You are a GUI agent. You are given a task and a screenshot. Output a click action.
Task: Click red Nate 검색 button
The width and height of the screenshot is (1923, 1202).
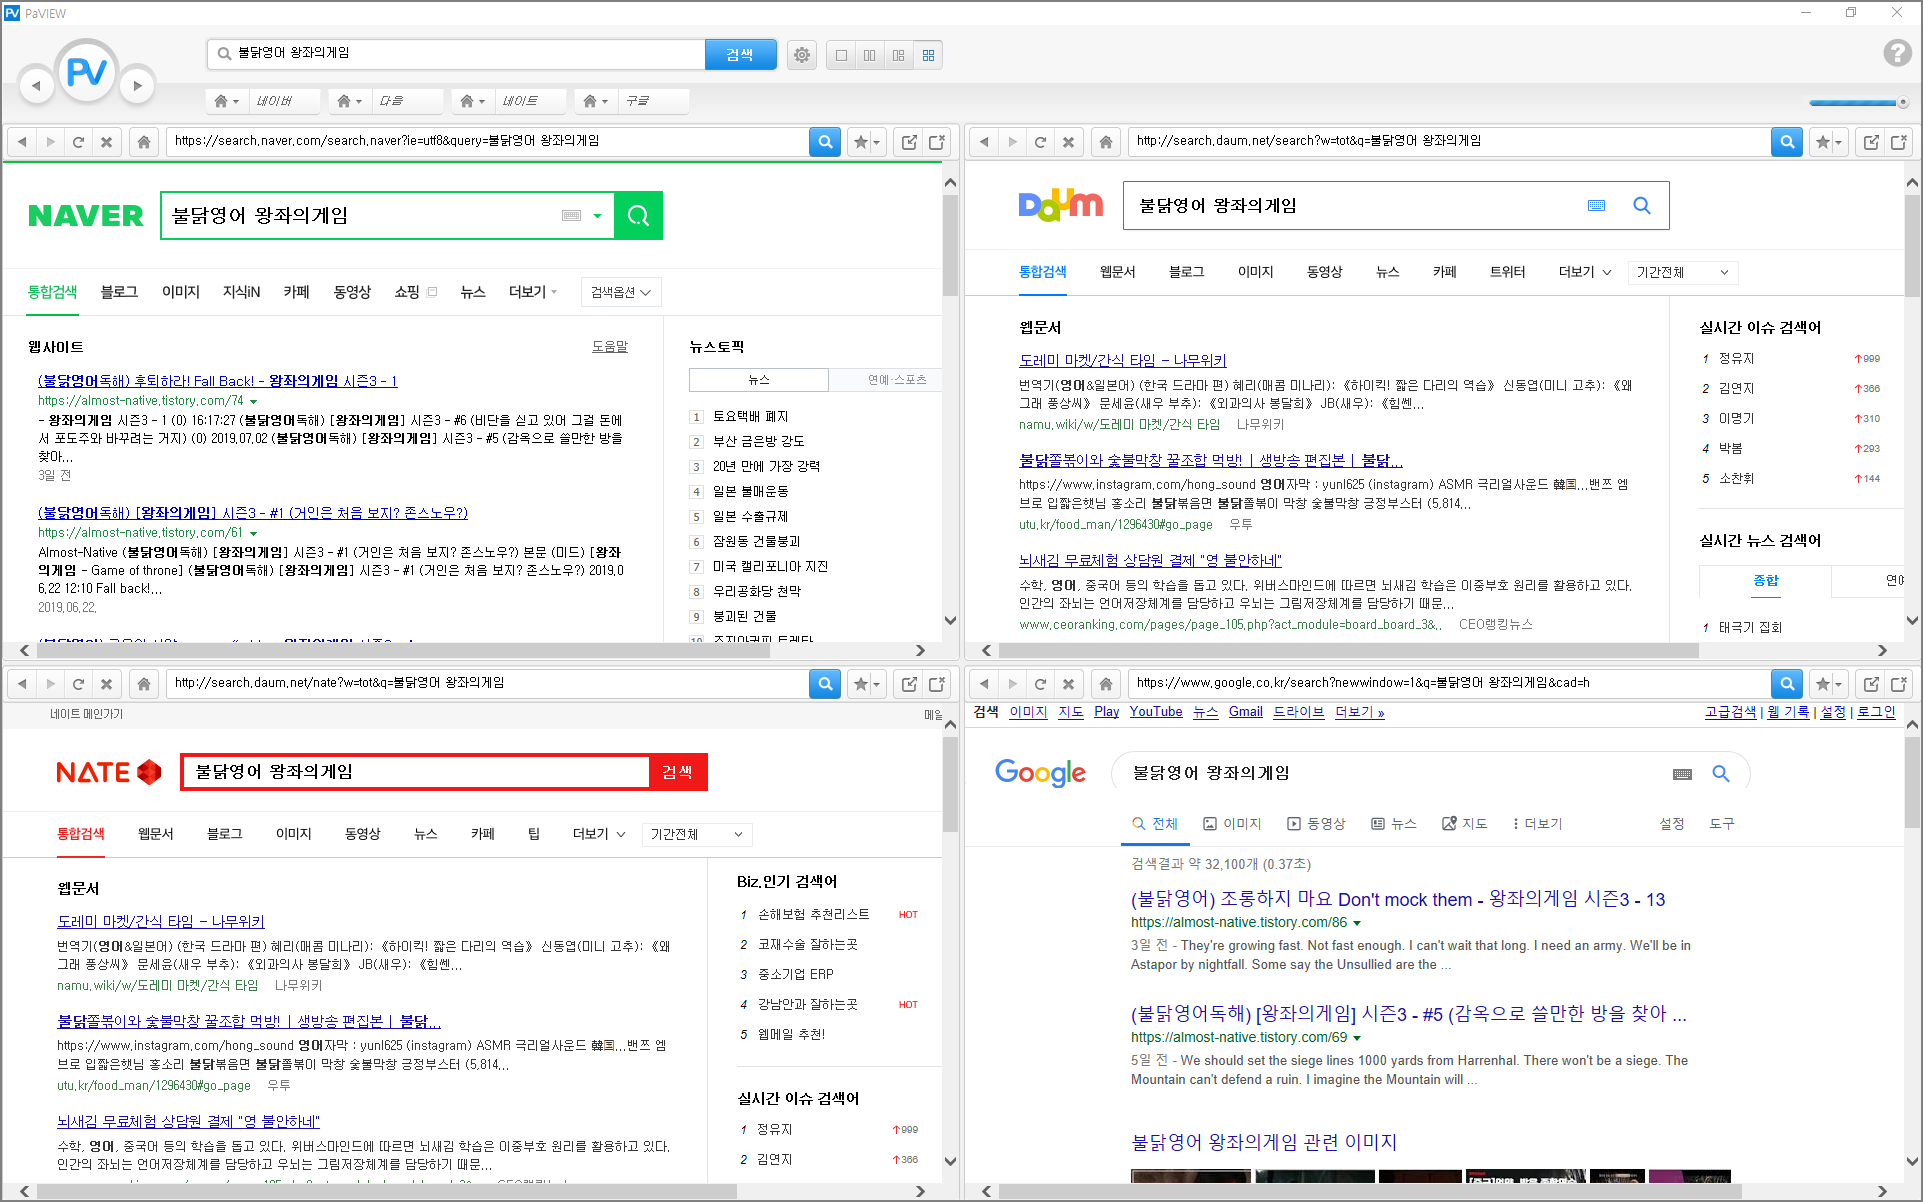pyautogui.click(x=678, y=772)
